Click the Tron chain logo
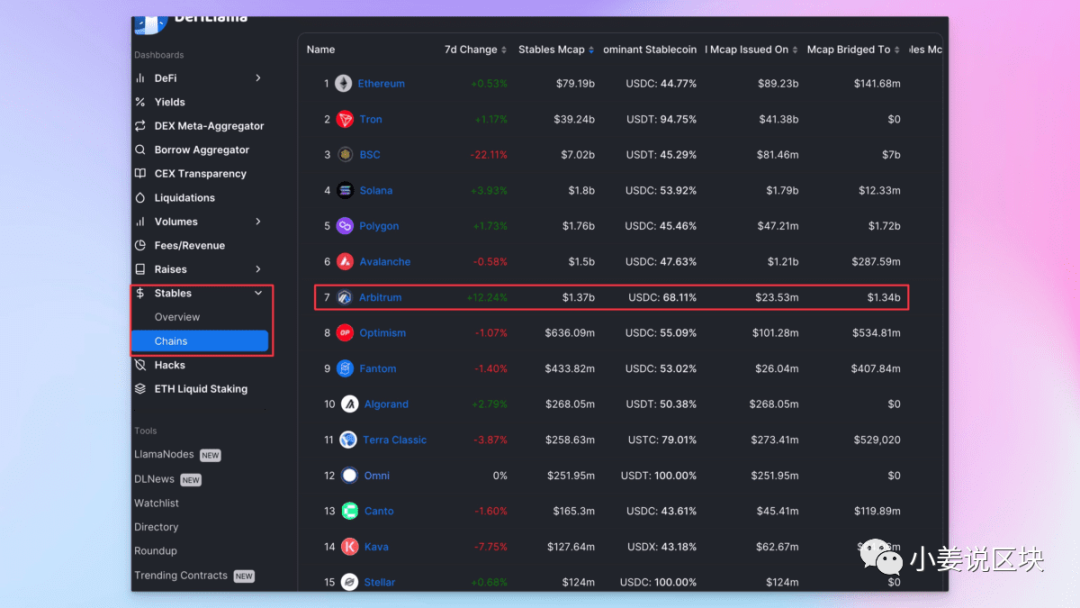1080x608 pixels. pyautogui.click(x=345, y=119)
